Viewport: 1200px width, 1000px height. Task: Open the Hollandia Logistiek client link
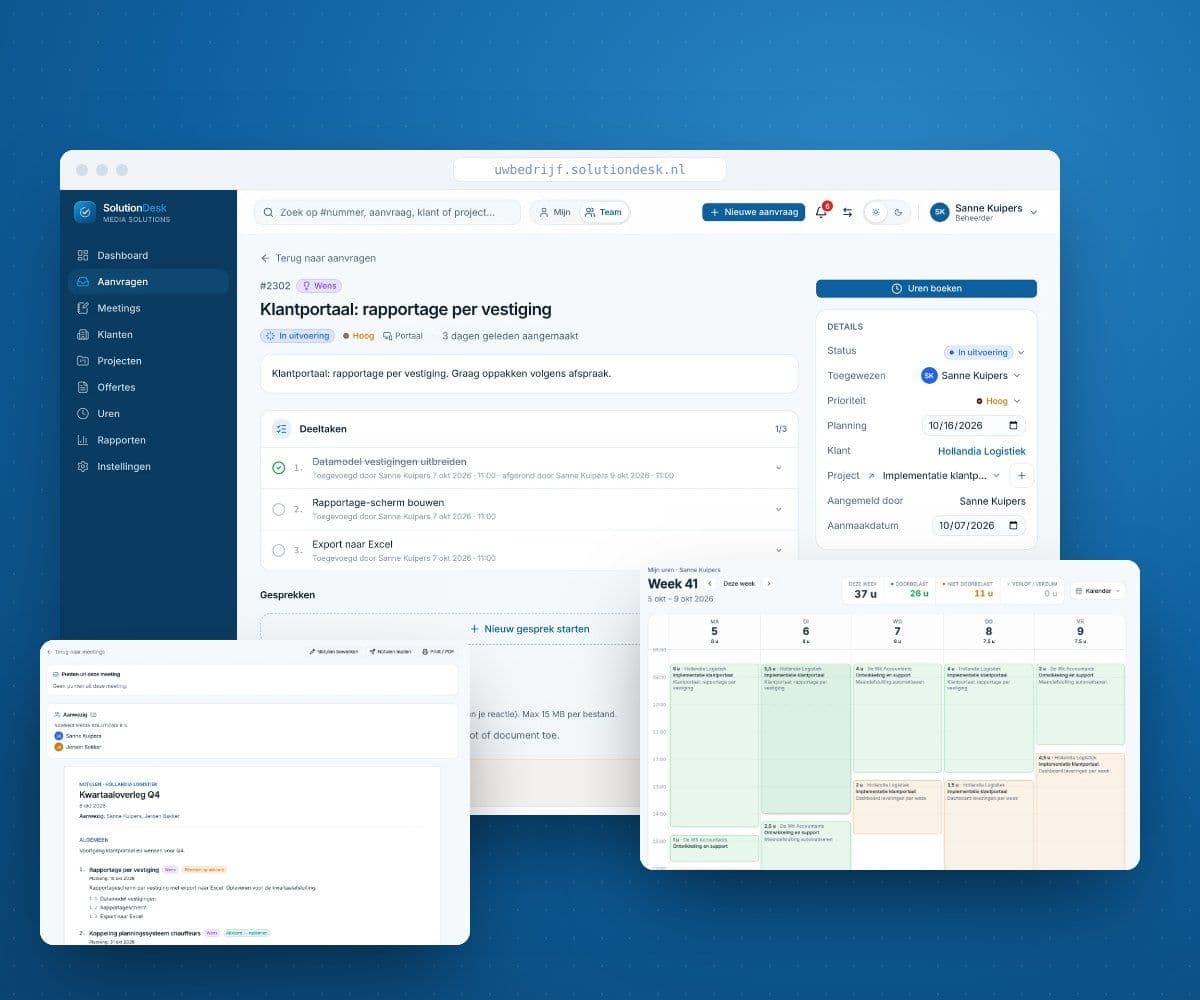[x=981, y=451]
